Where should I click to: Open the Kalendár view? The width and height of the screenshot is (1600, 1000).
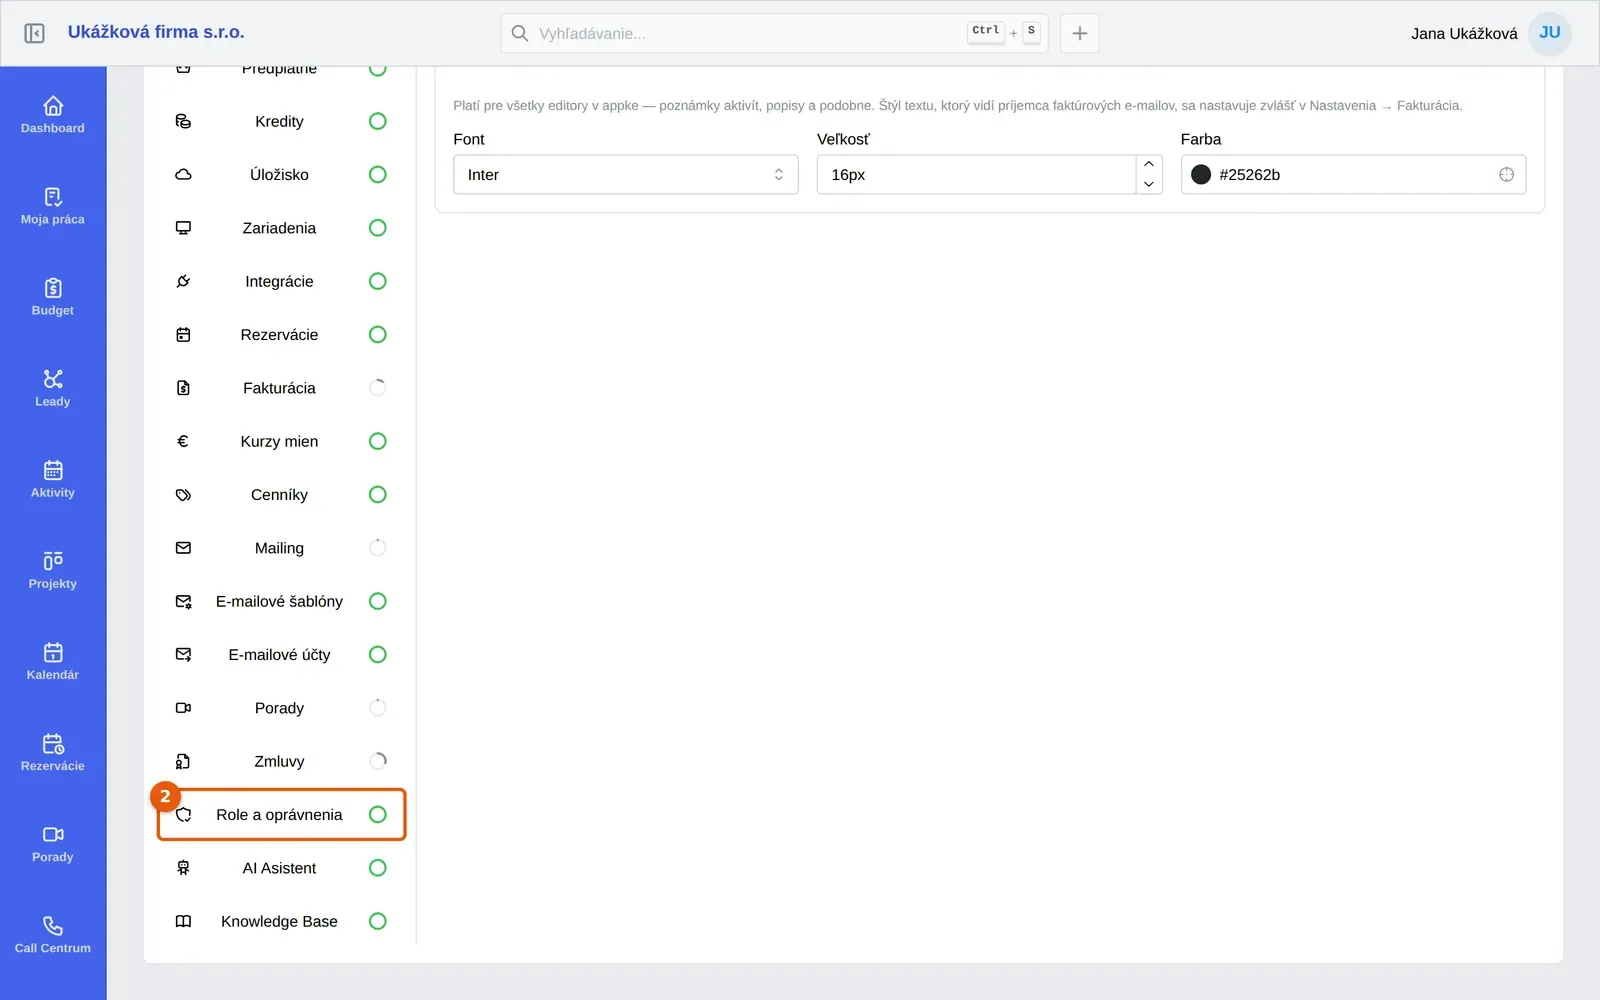click(x=53, y=661)
